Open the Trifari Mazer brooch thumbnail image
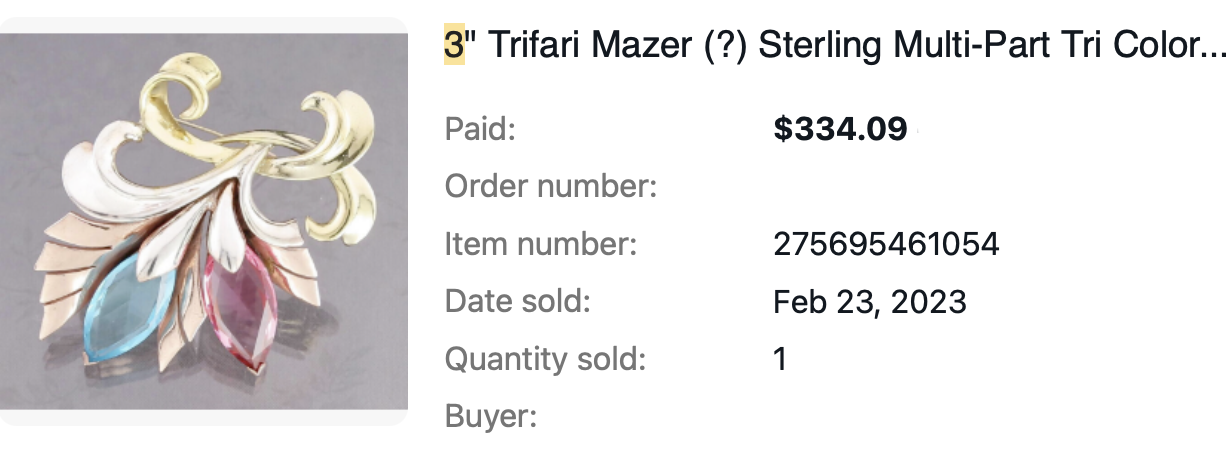Screen dimensions: 1226x456 pos(204,221)
